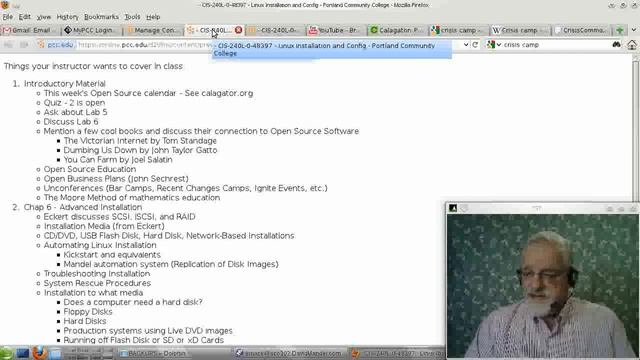
Task: Open the file manager panel icon
Action: (55, 353)
